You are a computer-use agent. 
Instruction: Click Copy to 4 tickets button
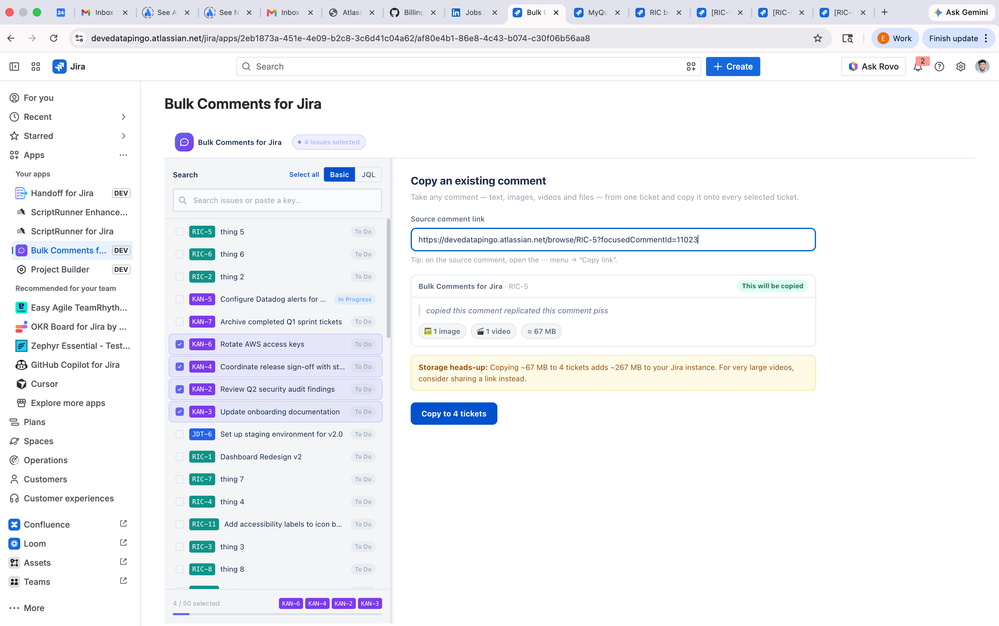(454, 413)
